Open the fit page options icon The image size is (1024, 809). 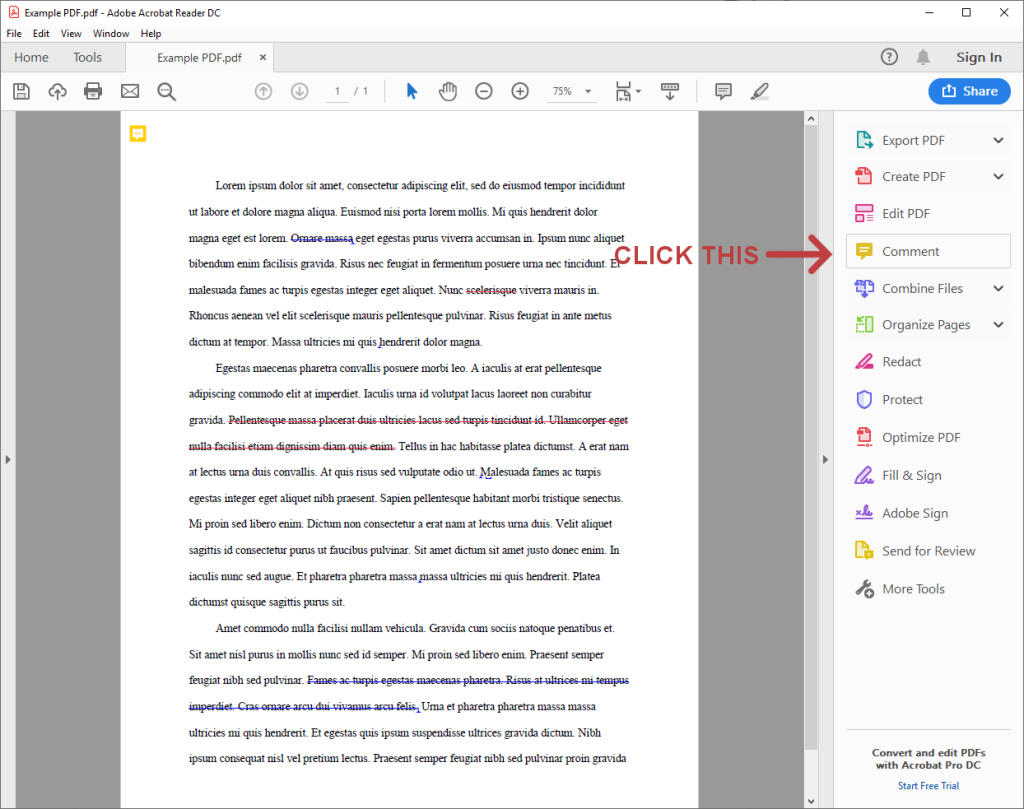click(628, 91)
